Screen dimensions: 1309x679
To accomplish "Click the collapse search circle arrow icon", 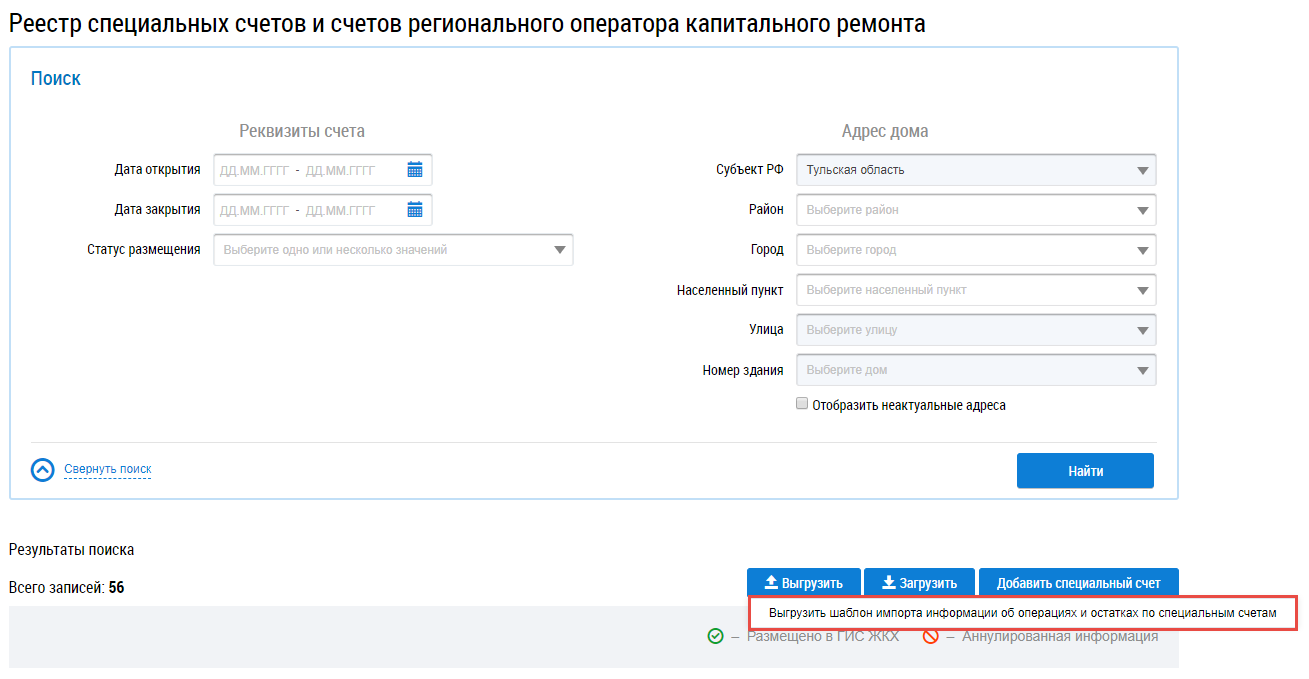I will 42,470.
